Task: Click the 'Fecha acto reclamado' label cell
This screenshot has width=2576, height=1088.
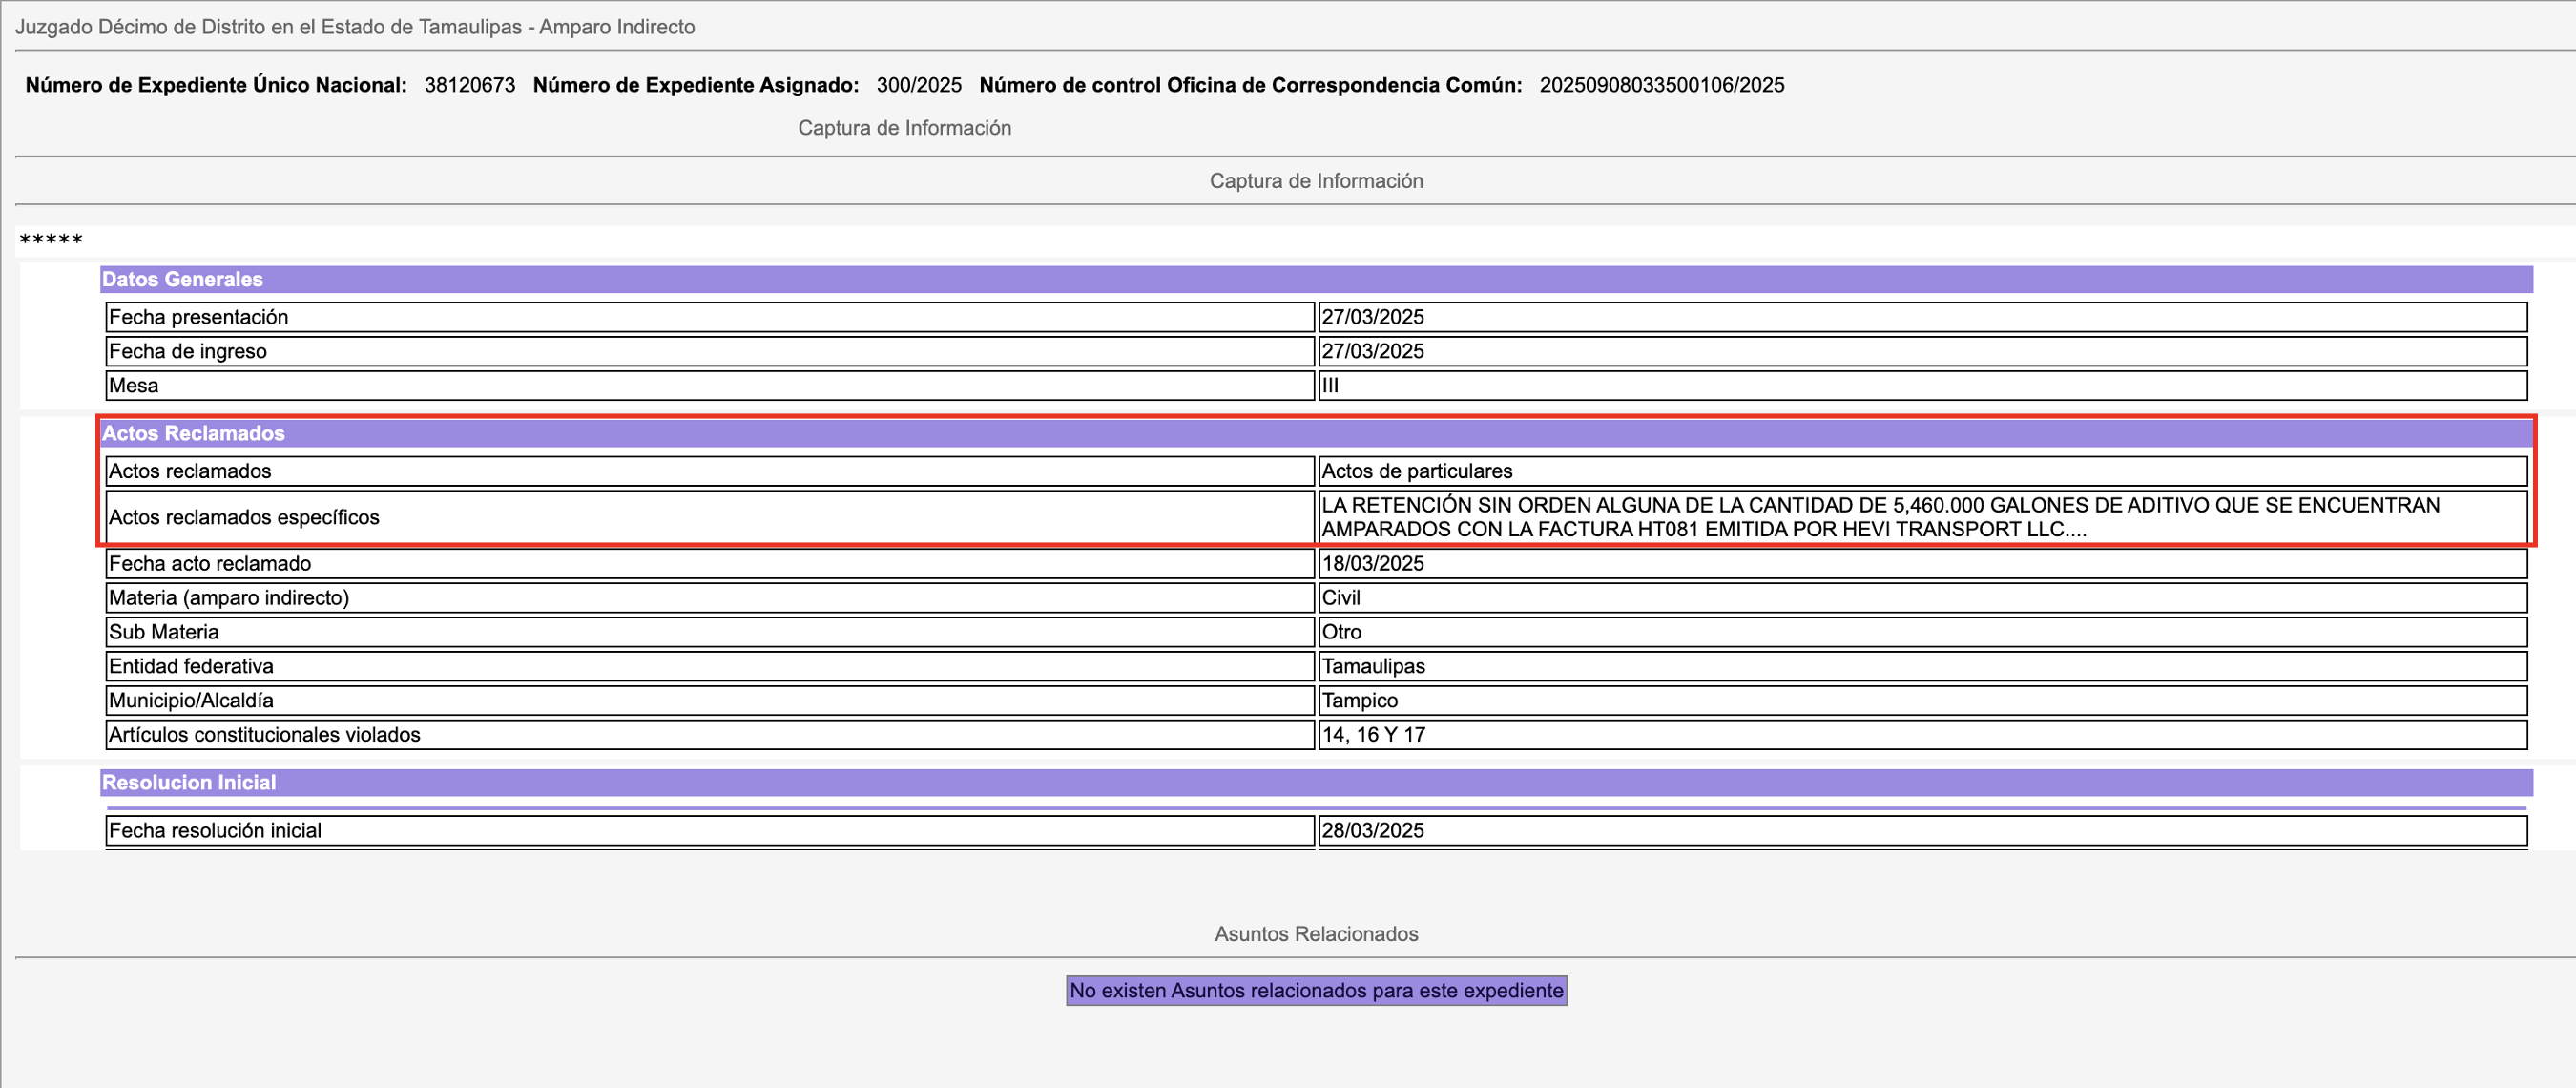Action: (x=710, y=563)
